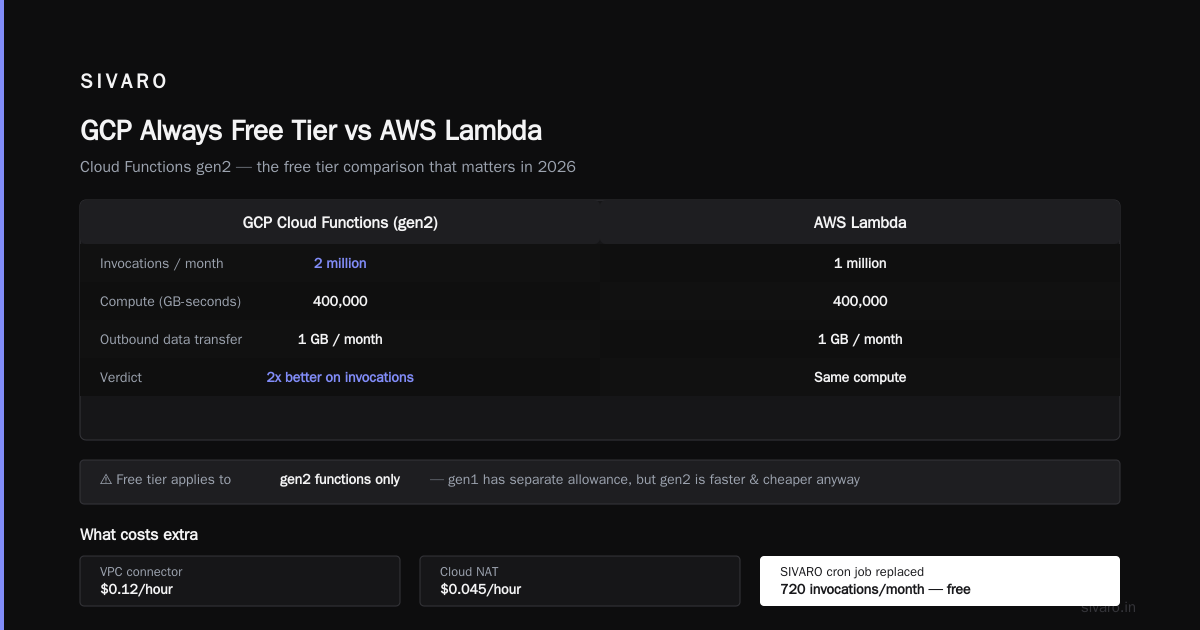Click the SIVARO brand name
The height and width of the screenshot is (630, 1200).
coord(124,81)
